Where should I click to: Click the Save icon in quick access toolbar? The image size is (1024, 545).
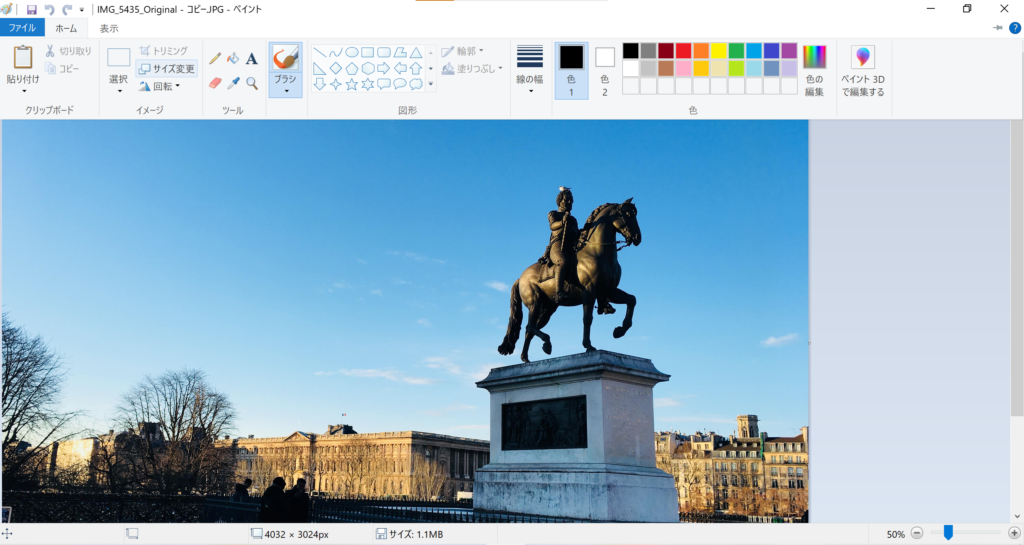tap(32, 9)
